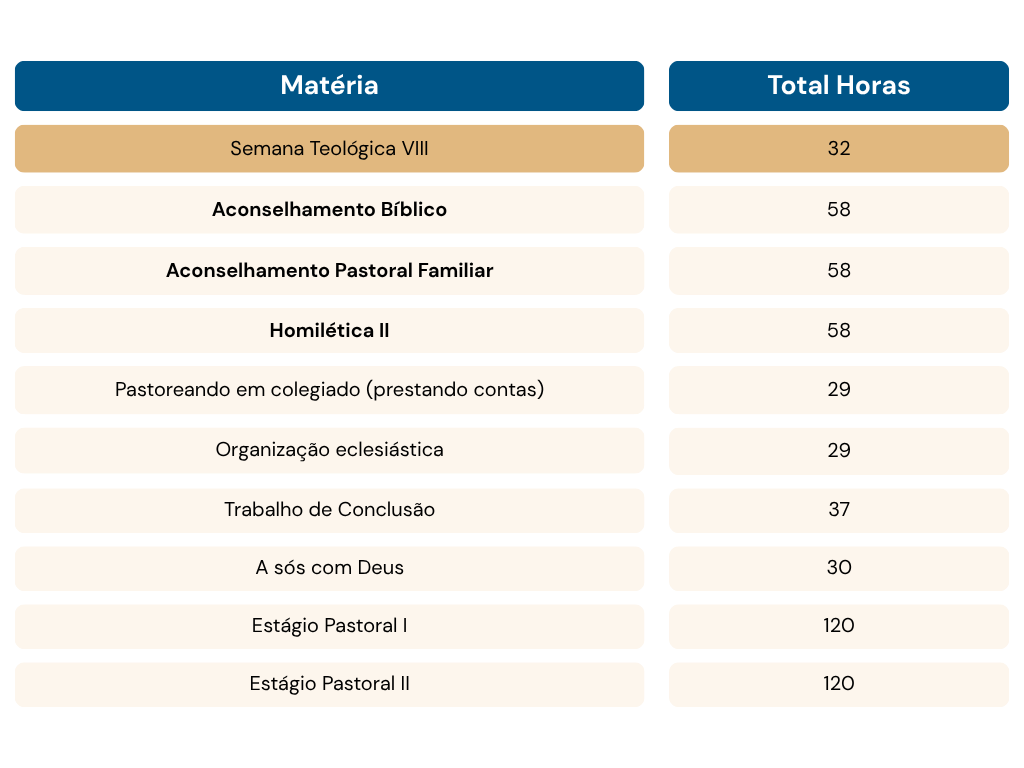This screenshot has width=1024, height=768.
Task: Choose the Homilética II row
Action: pos(329,330)
